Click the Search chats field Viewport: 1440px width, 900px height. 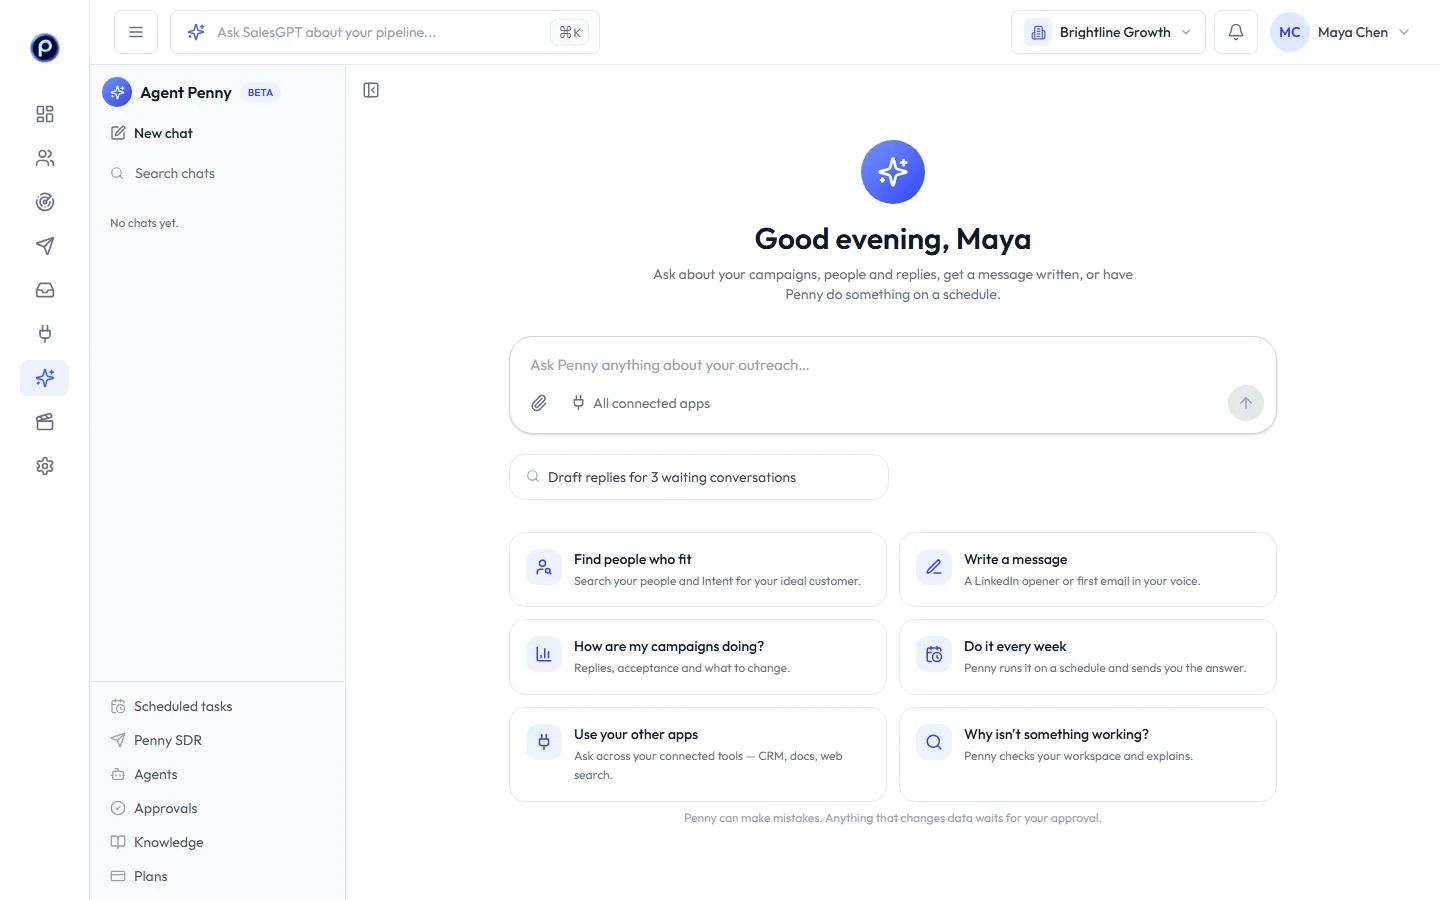217,173
